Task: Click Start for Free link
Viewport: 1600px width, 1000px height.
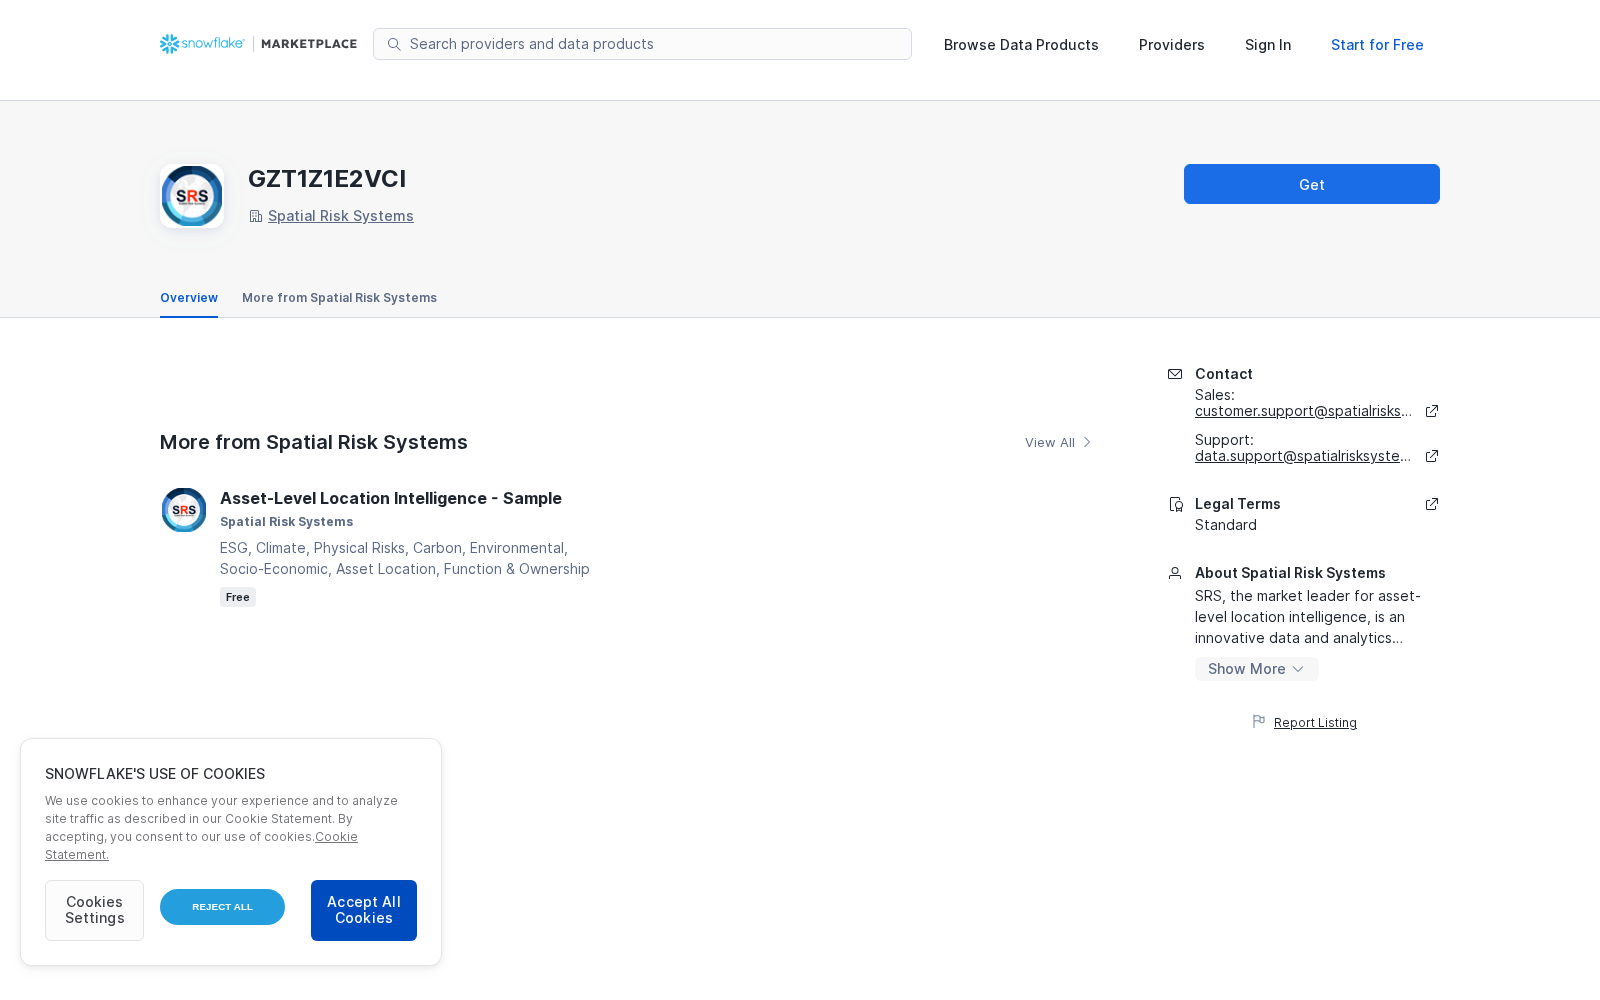Action: pos(1377,45)
